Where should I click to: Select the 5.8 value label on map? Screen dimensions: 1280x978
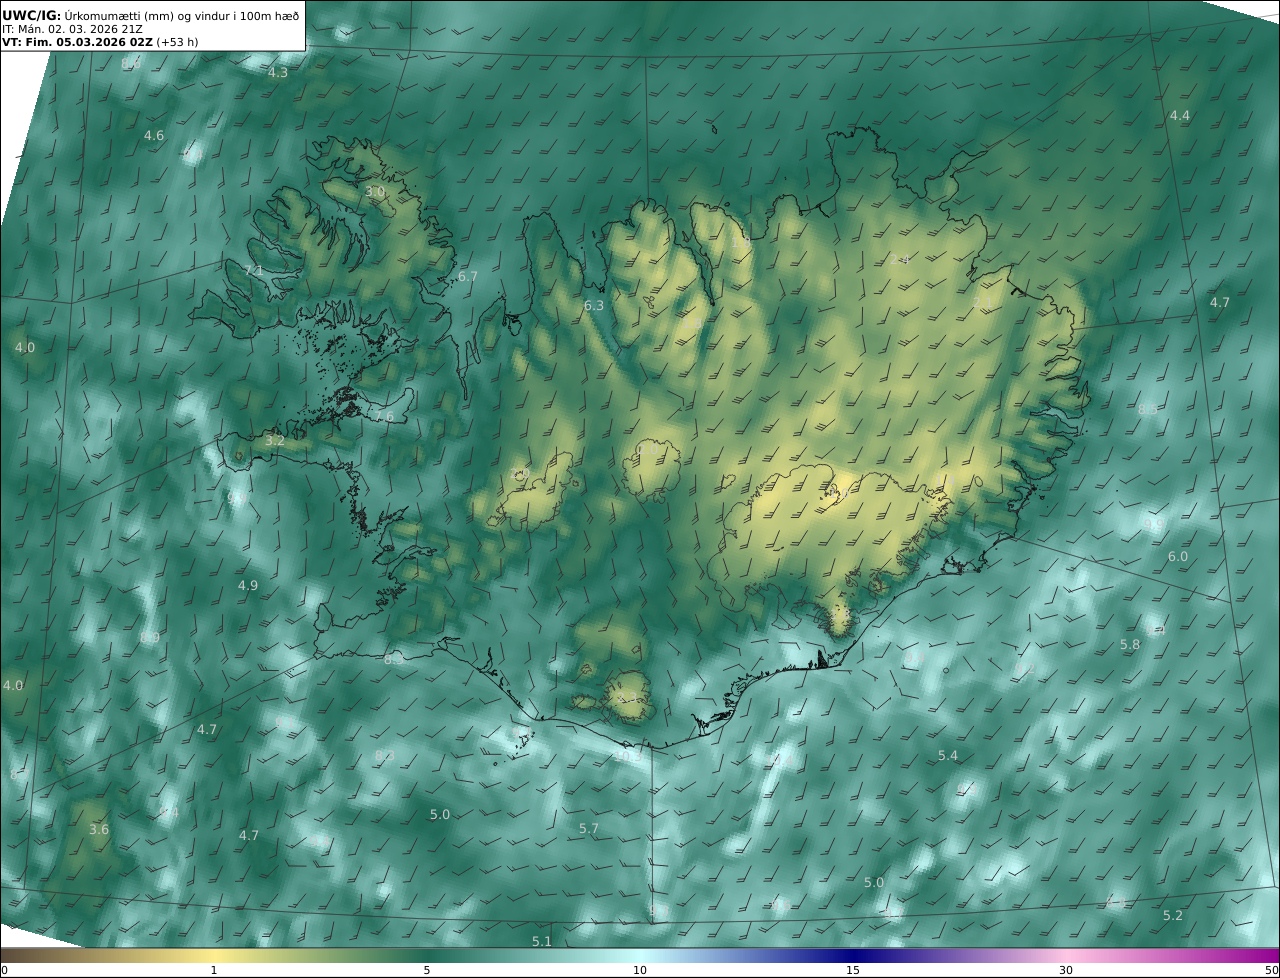1130,646
